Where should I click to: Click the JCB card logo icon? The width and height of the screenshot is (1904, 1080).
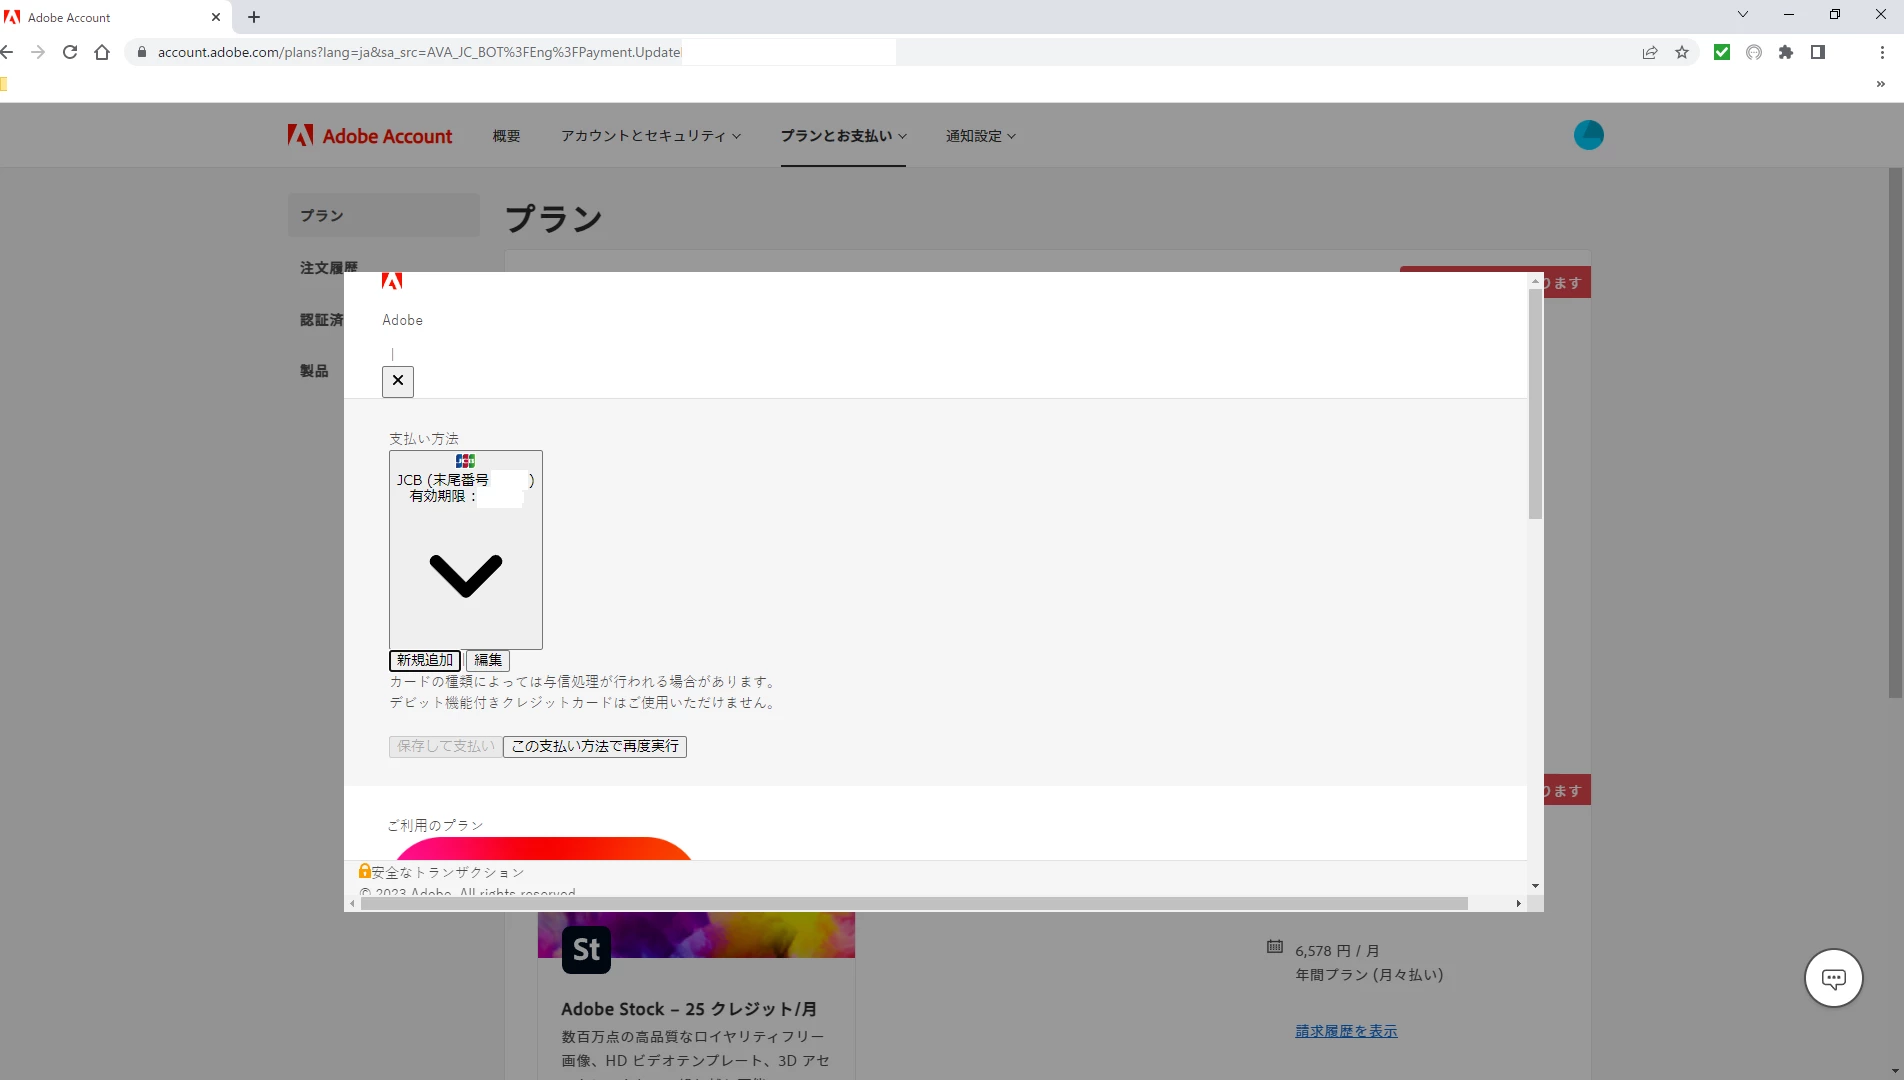point(466,461)
